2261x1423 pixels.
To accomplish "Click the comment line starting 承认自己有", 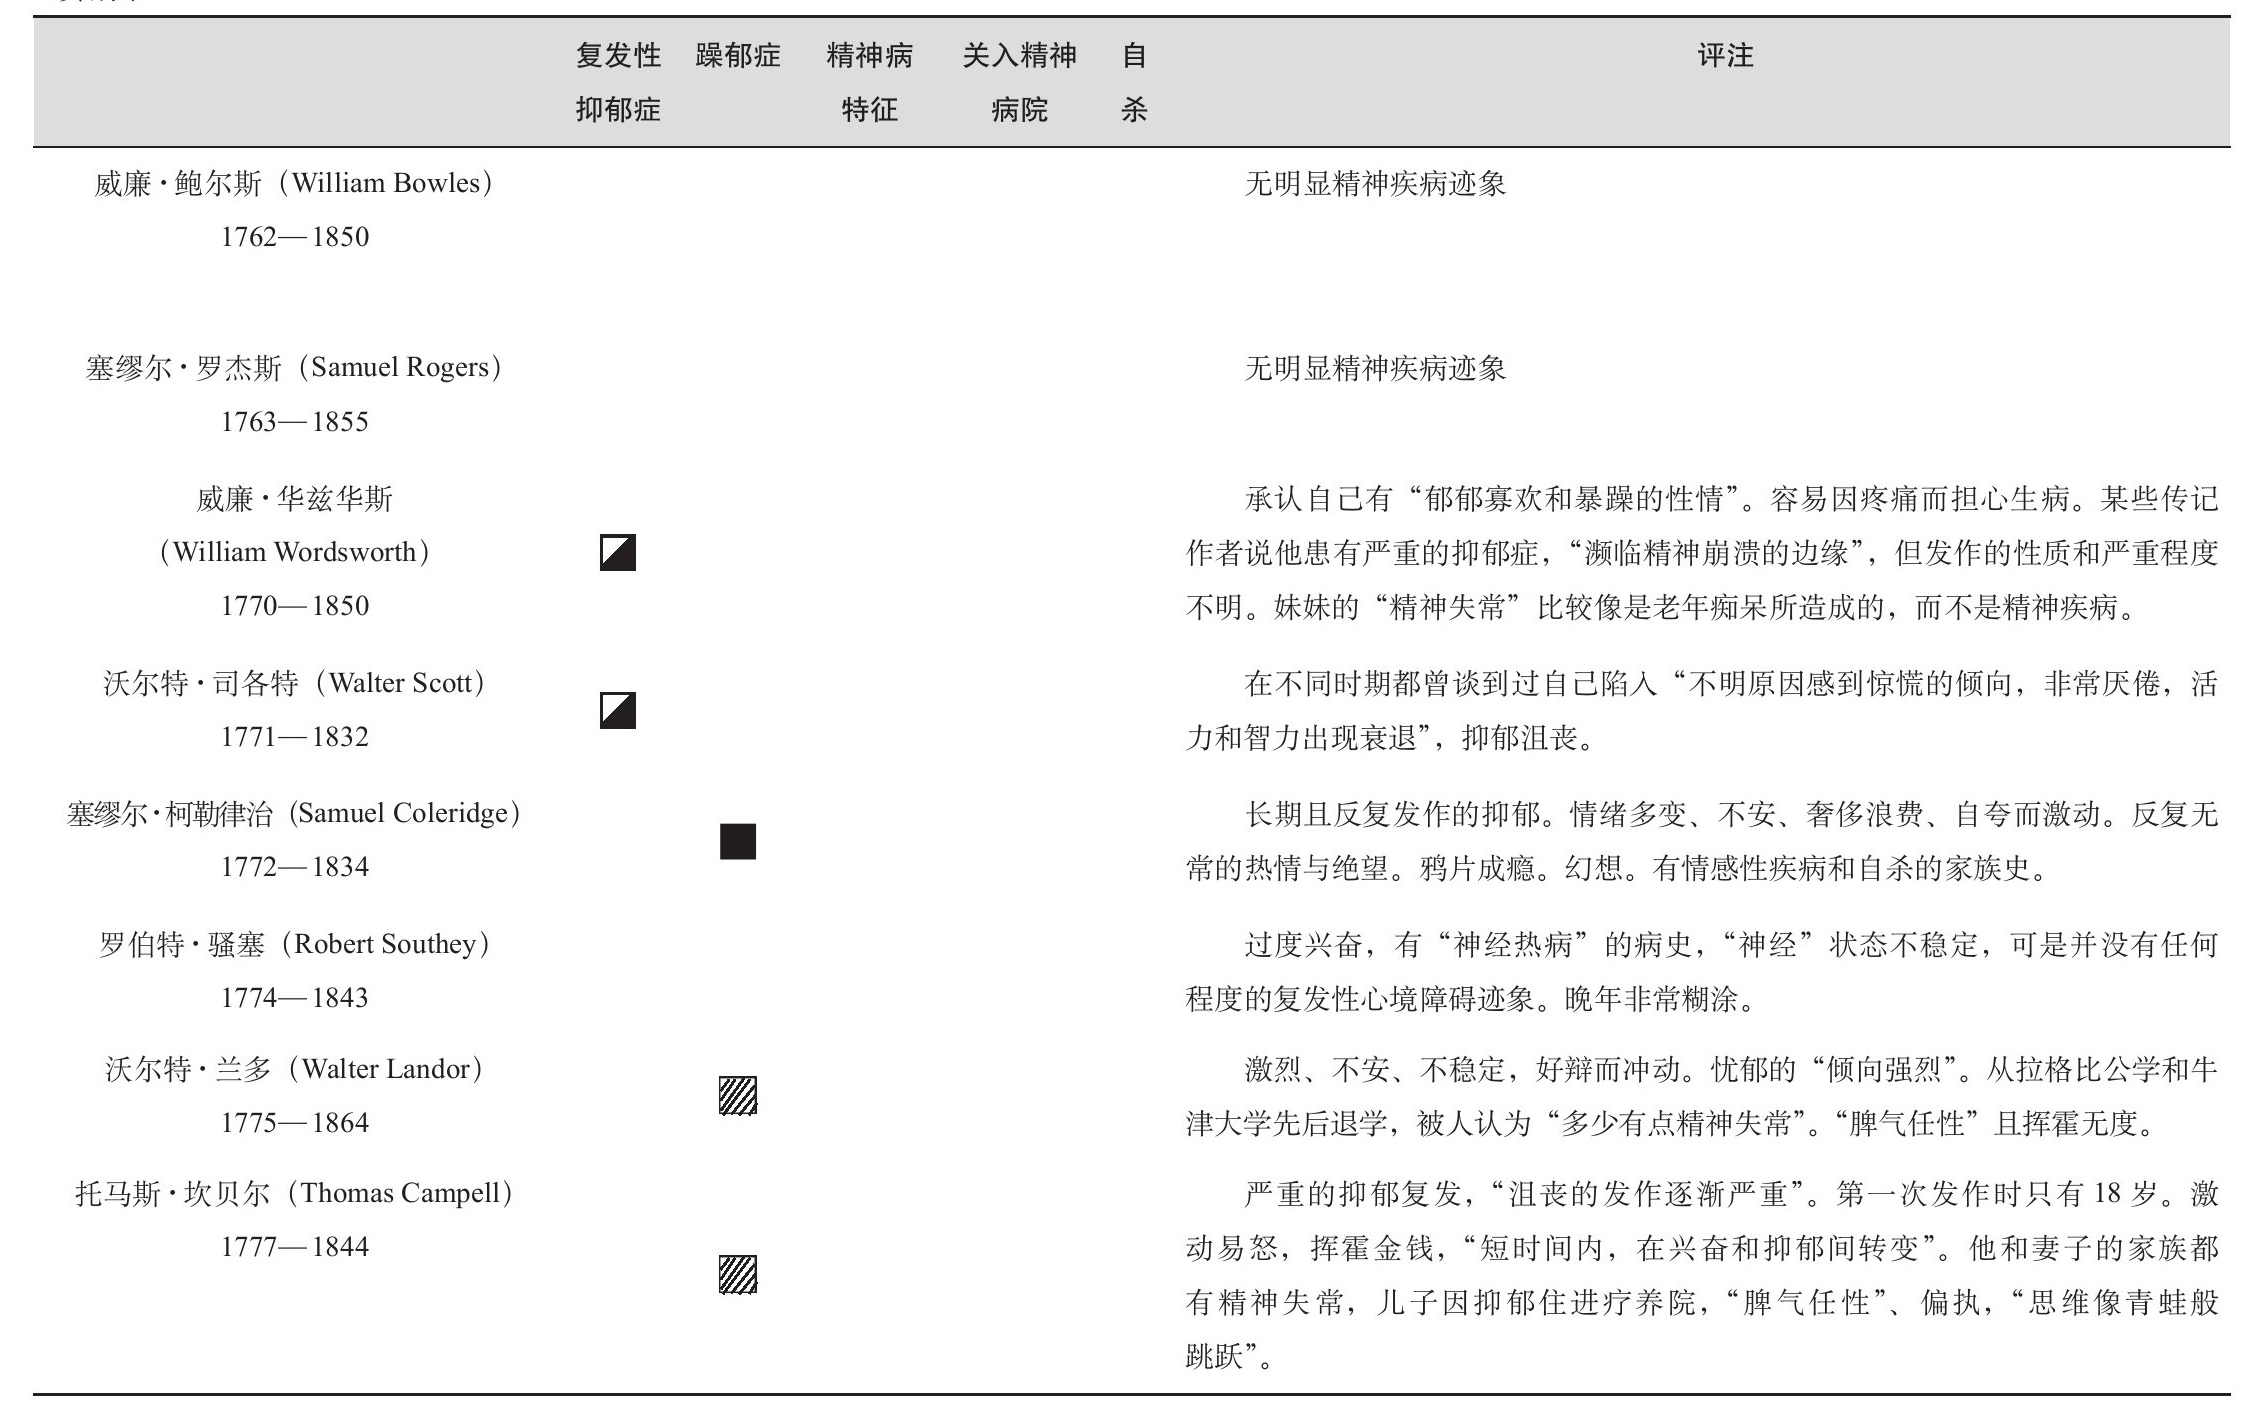I will point(1731,499).
